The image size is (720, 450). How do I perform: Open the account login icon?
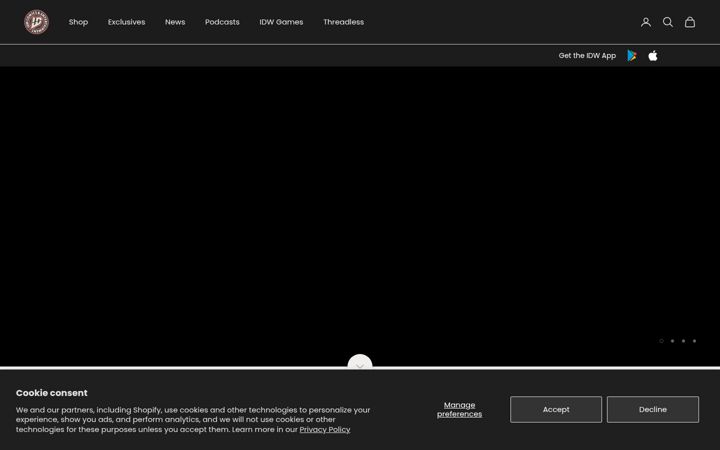(x=646, y=22)
